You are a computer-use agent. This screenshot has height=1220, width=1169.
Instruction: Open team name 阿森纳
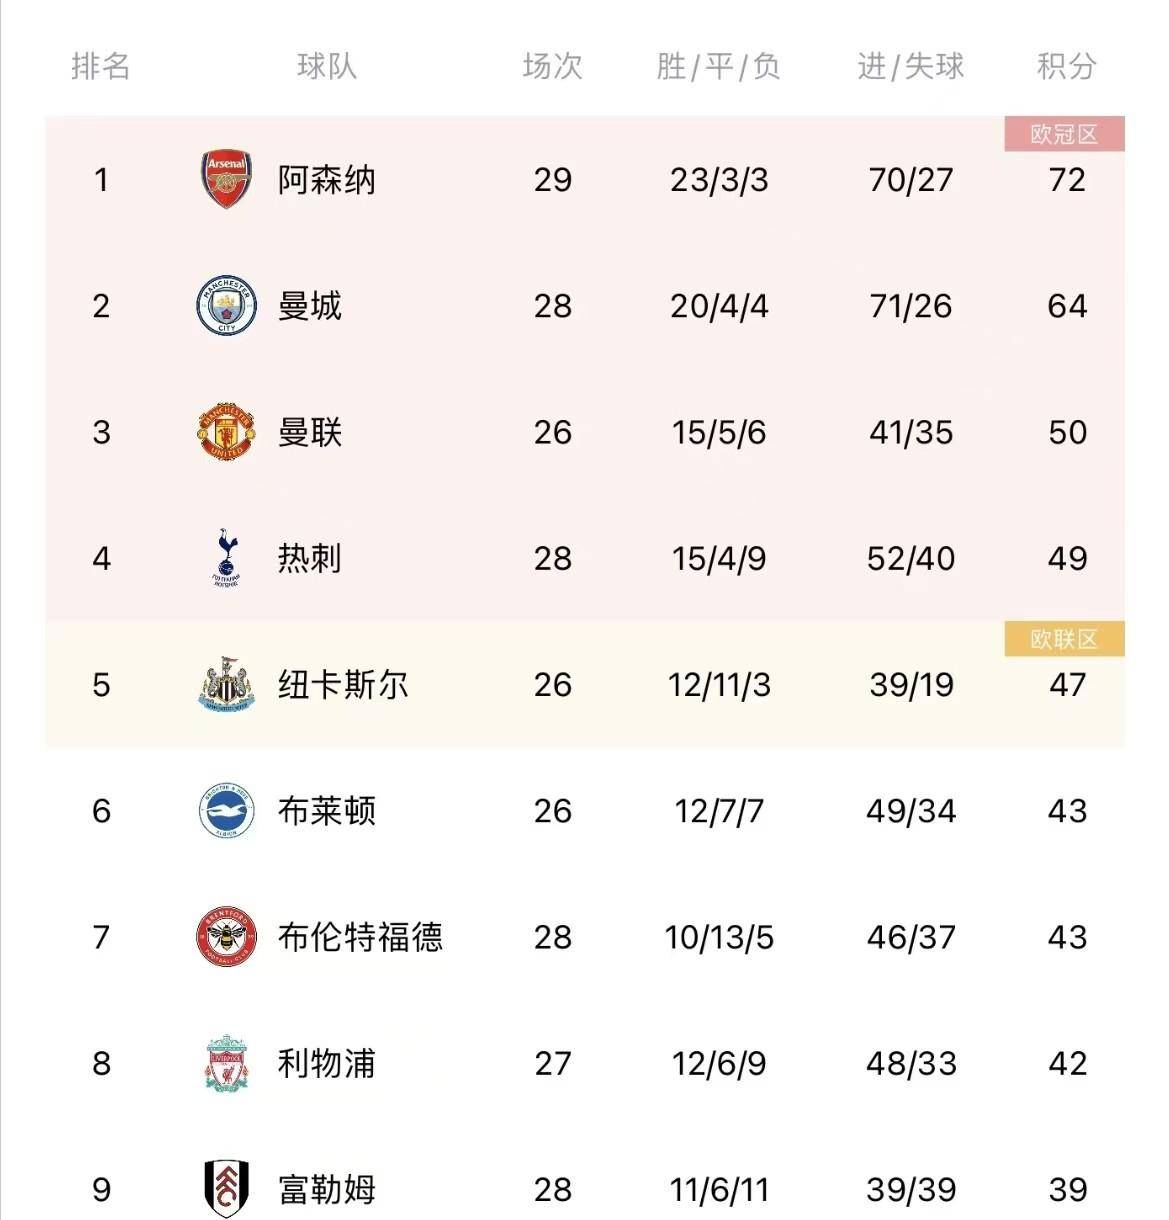(327, 180)
